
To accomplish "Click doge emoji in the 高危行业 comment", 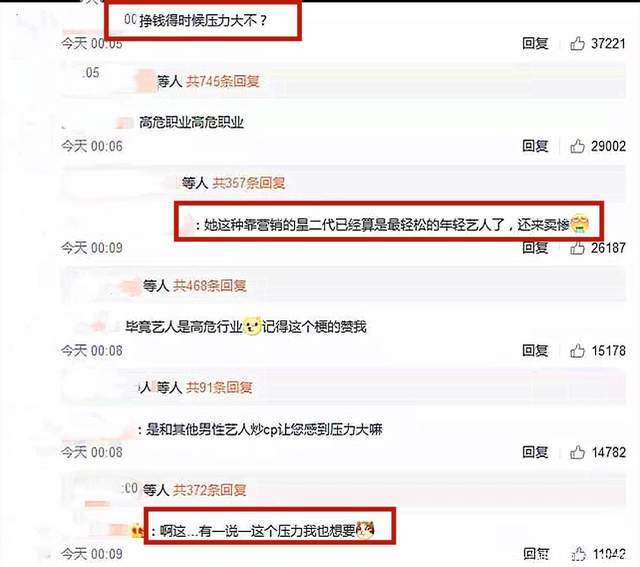I will point(252,326).
